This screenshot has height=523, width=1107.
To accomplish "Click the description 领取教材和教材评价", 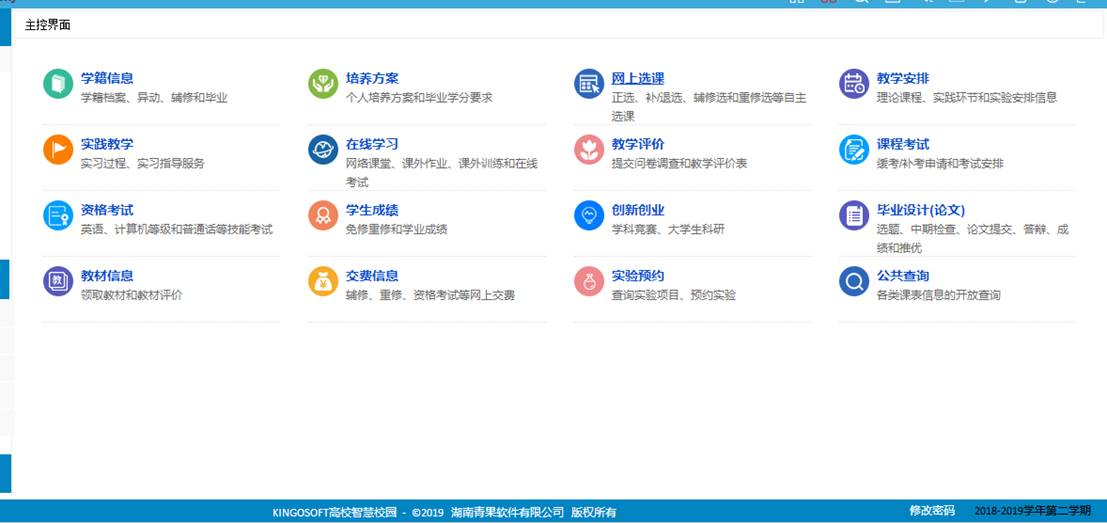I will coord(131,294).
